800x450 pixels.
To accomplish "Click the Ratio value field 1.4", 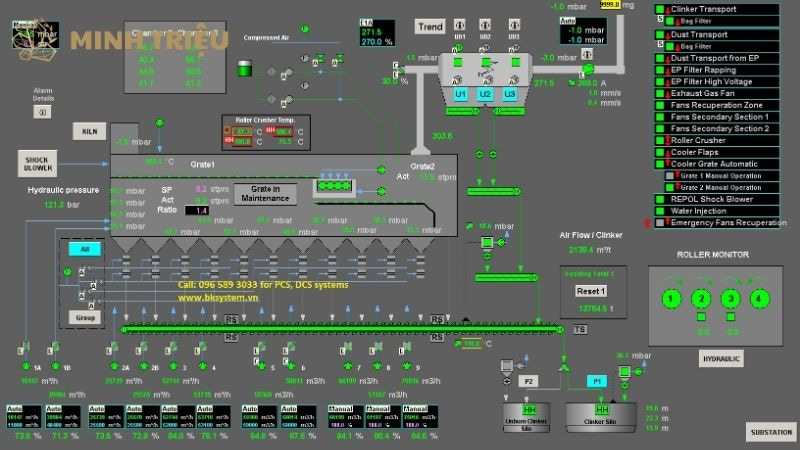I will 199,210.
